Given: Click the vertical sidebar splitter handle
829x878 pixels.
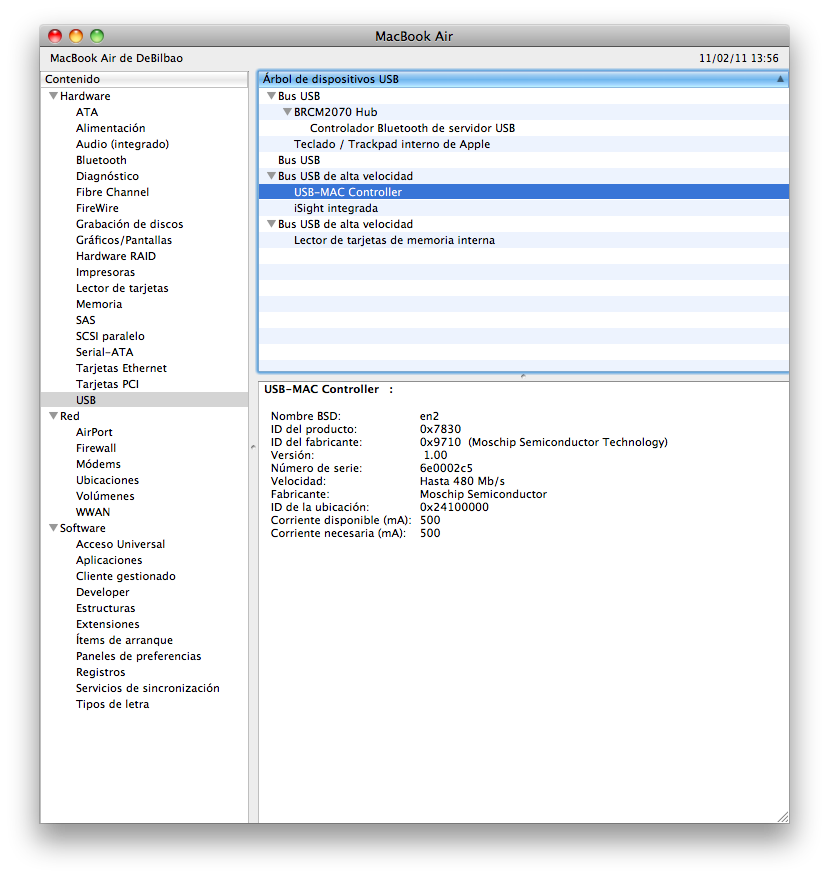Looking at the screenshot, I should (253, 447).
